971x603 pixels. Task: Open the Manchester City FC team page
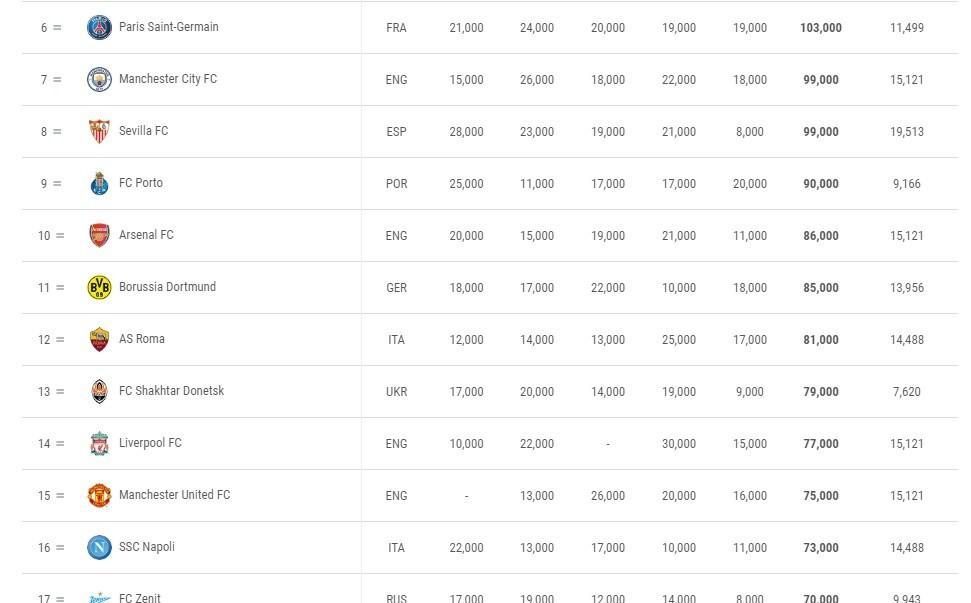tap(168, 79)
